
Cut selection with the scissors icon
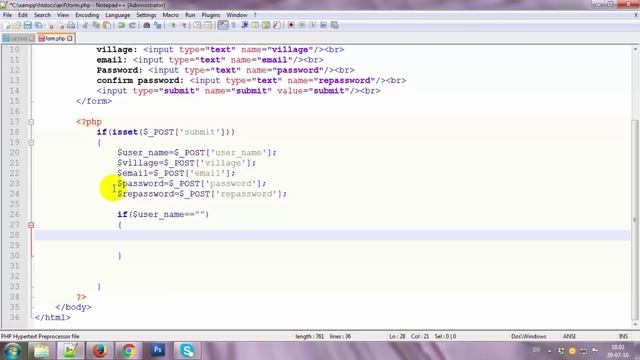click(x=85, y=25)
